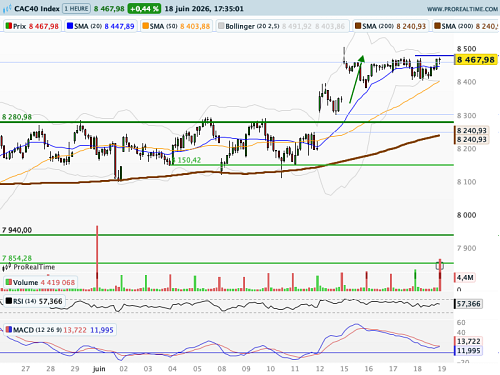Click the 8 500 price axis label
This screenshot has height=375, width=500.
(x=467, y=49)
